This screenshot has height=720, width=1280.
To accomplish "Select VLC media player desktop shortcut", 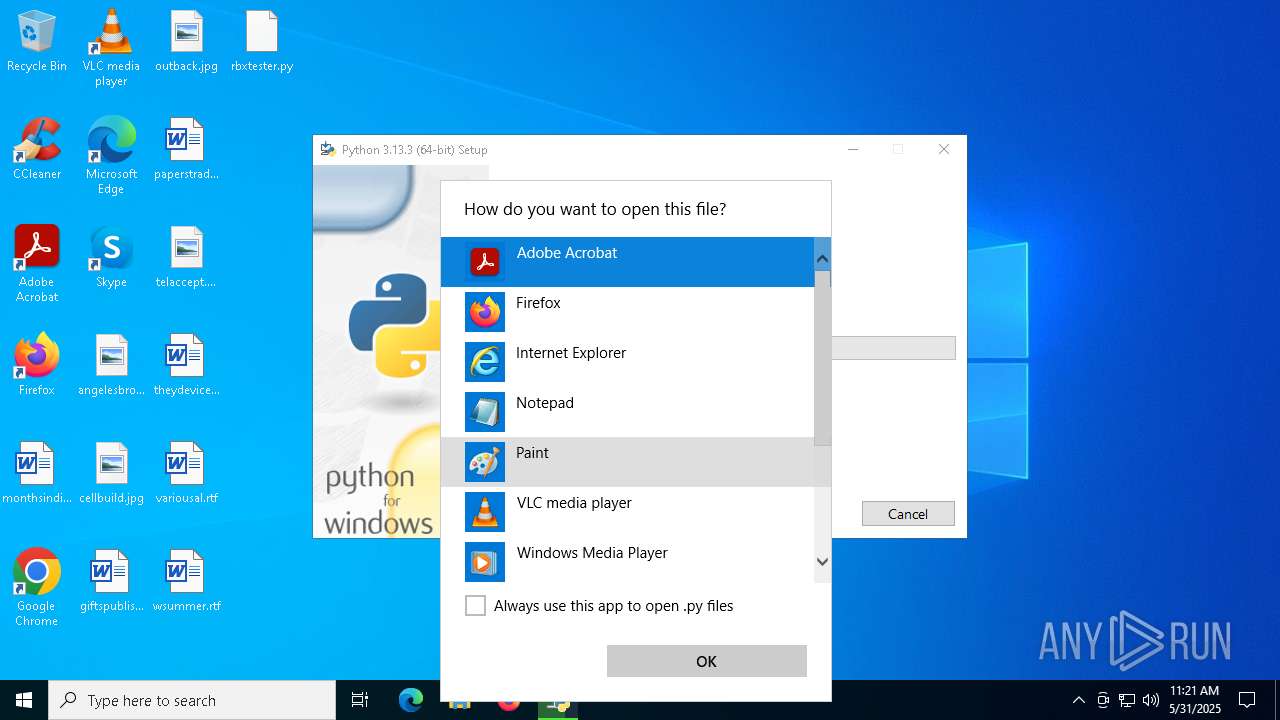I will (111, 48).
